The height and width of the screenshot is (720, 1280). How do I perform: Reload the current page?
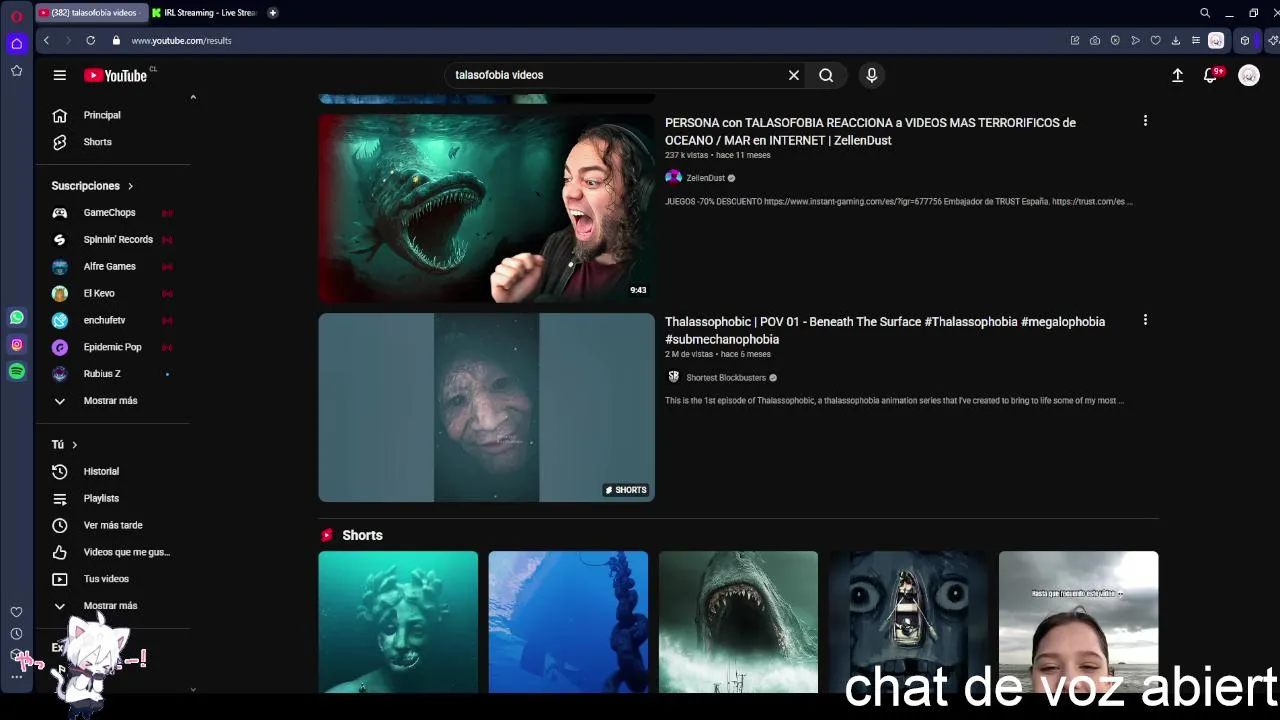point(90,40)
